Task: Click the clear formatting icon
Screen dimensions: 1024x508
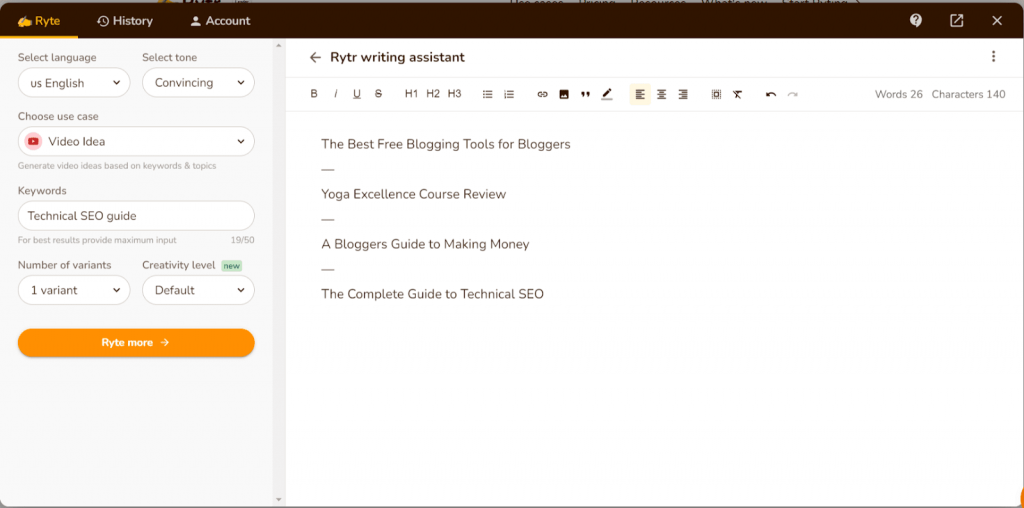Action: click(x=737, y=94)
